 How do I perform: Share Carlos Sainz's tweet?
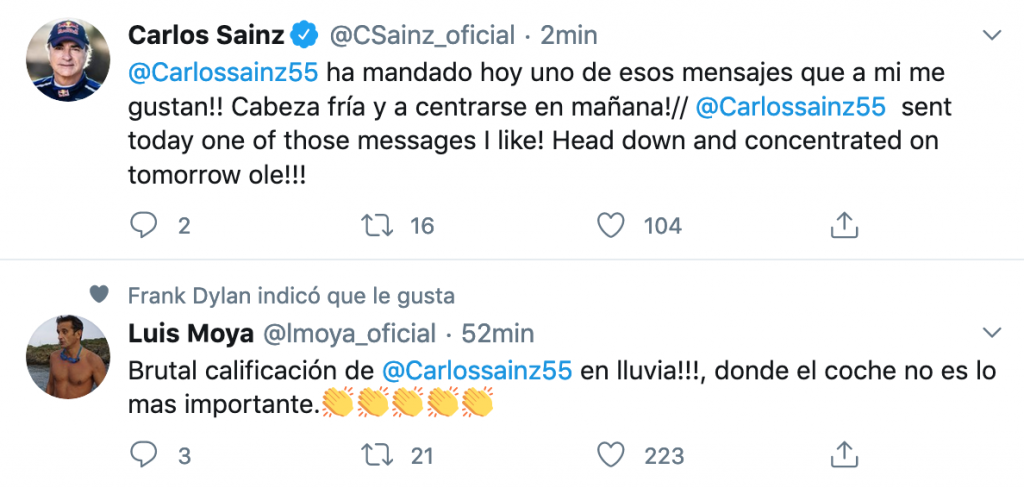click(x=845, y=225)
